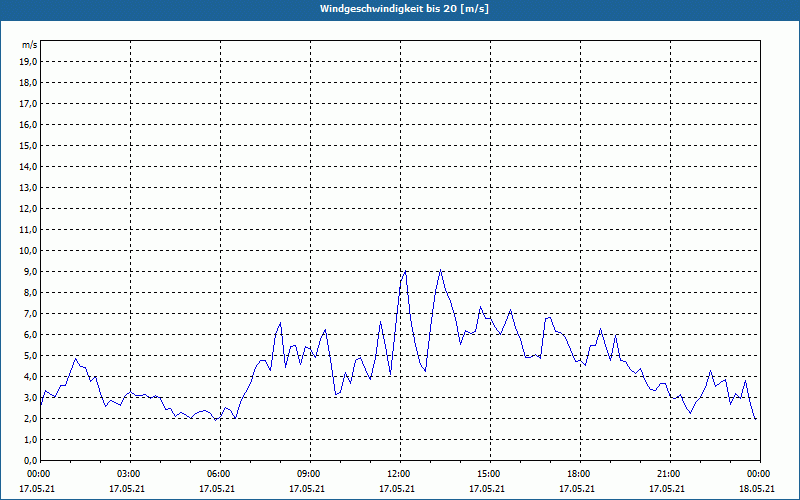Pick the "17.05.21" date beneath "18:00"
Viewport: 800px width, 500px height.
click(x=577, y=488)
